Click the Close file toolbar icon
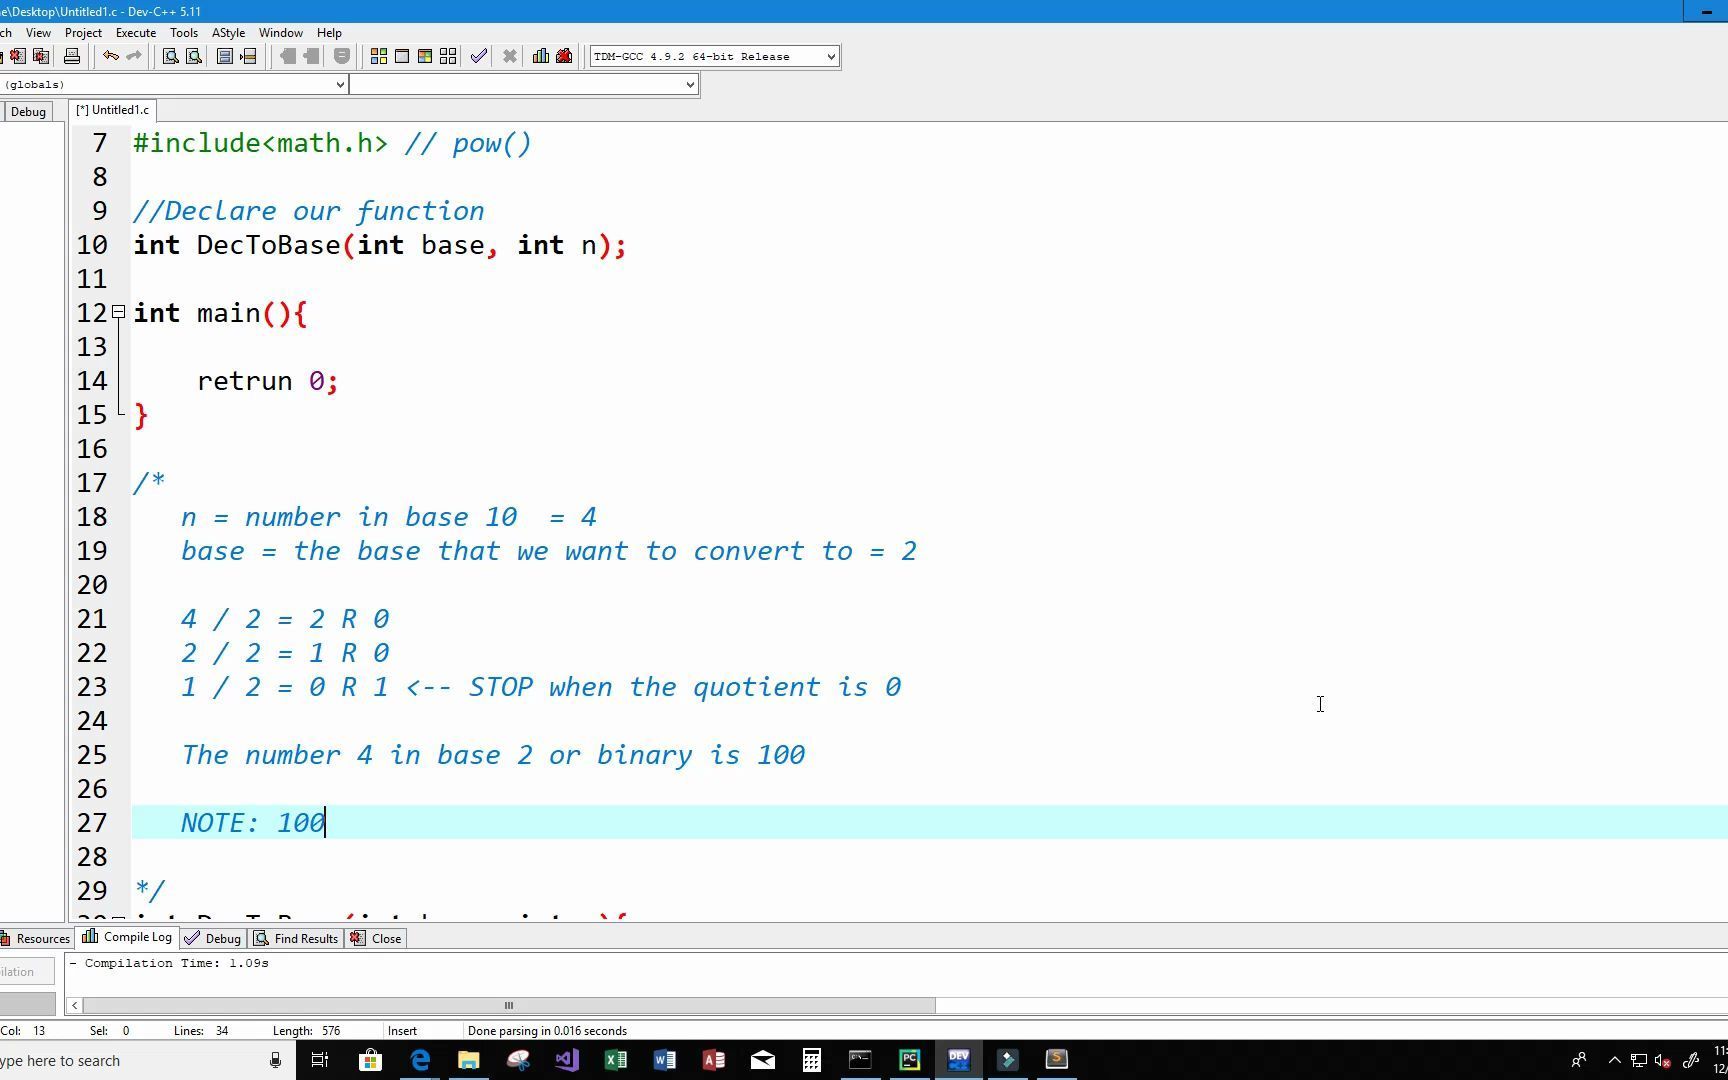Image resolution: width=1728 pixels, height=1080 pixels. [x=18, y=56]
